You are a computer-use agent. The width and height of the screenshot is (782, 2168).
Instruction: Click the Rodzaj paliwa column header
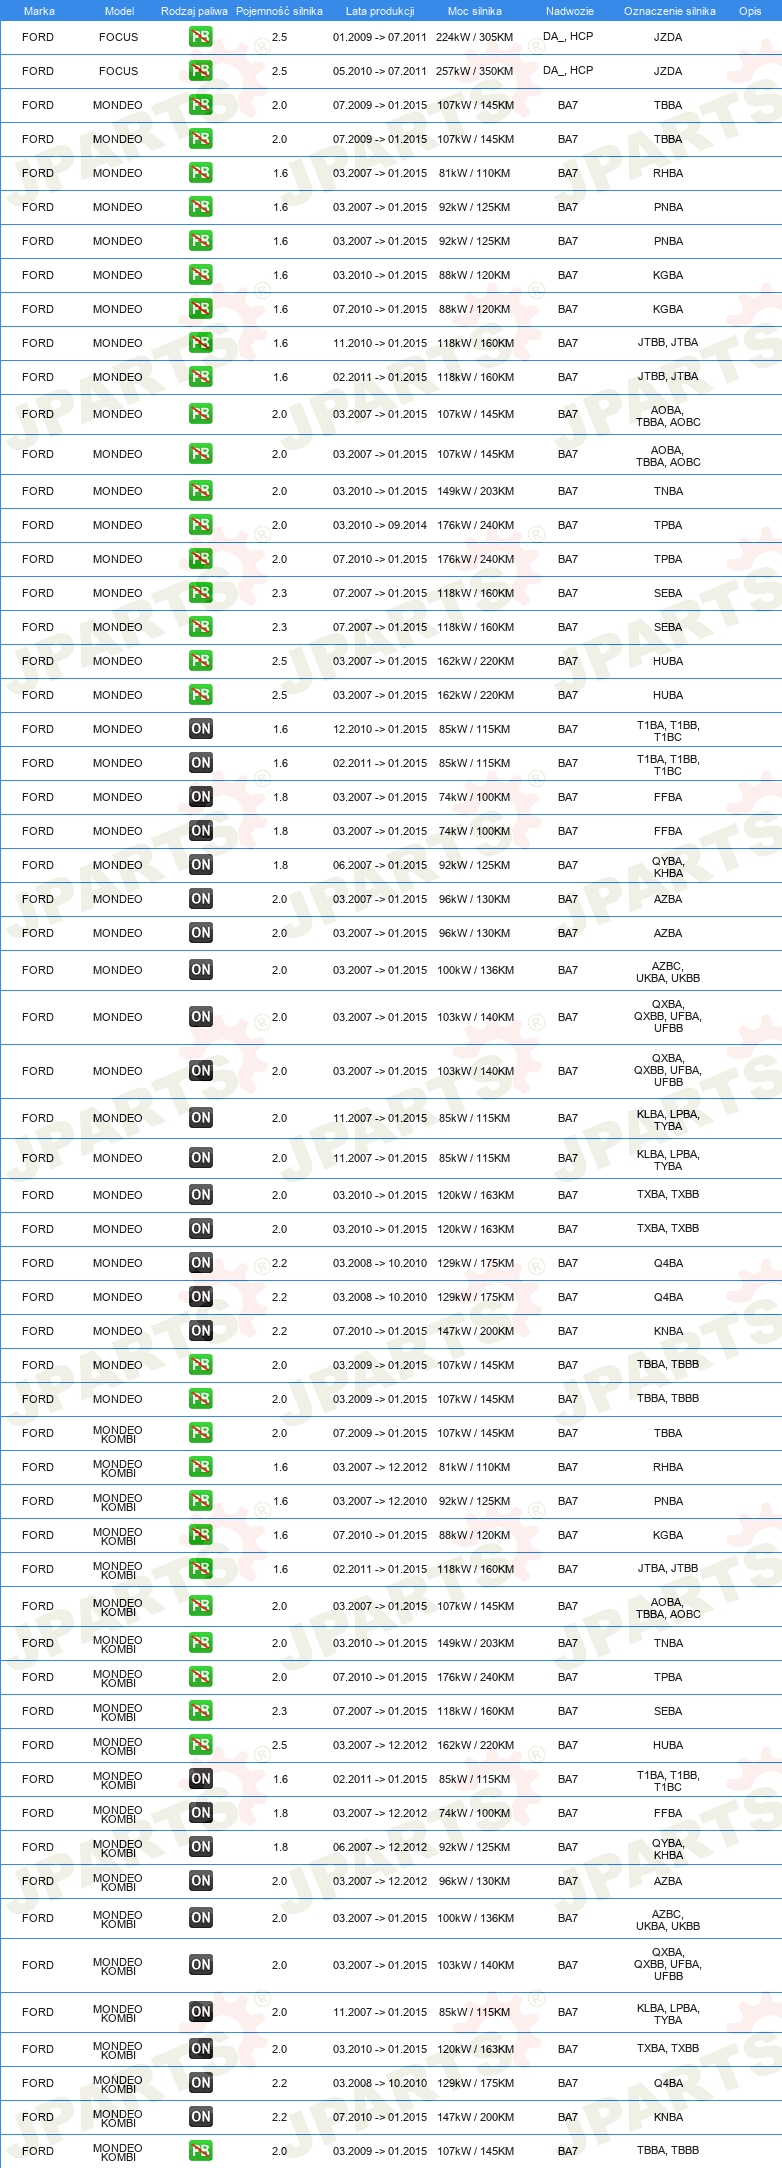[x=194, y=11]
